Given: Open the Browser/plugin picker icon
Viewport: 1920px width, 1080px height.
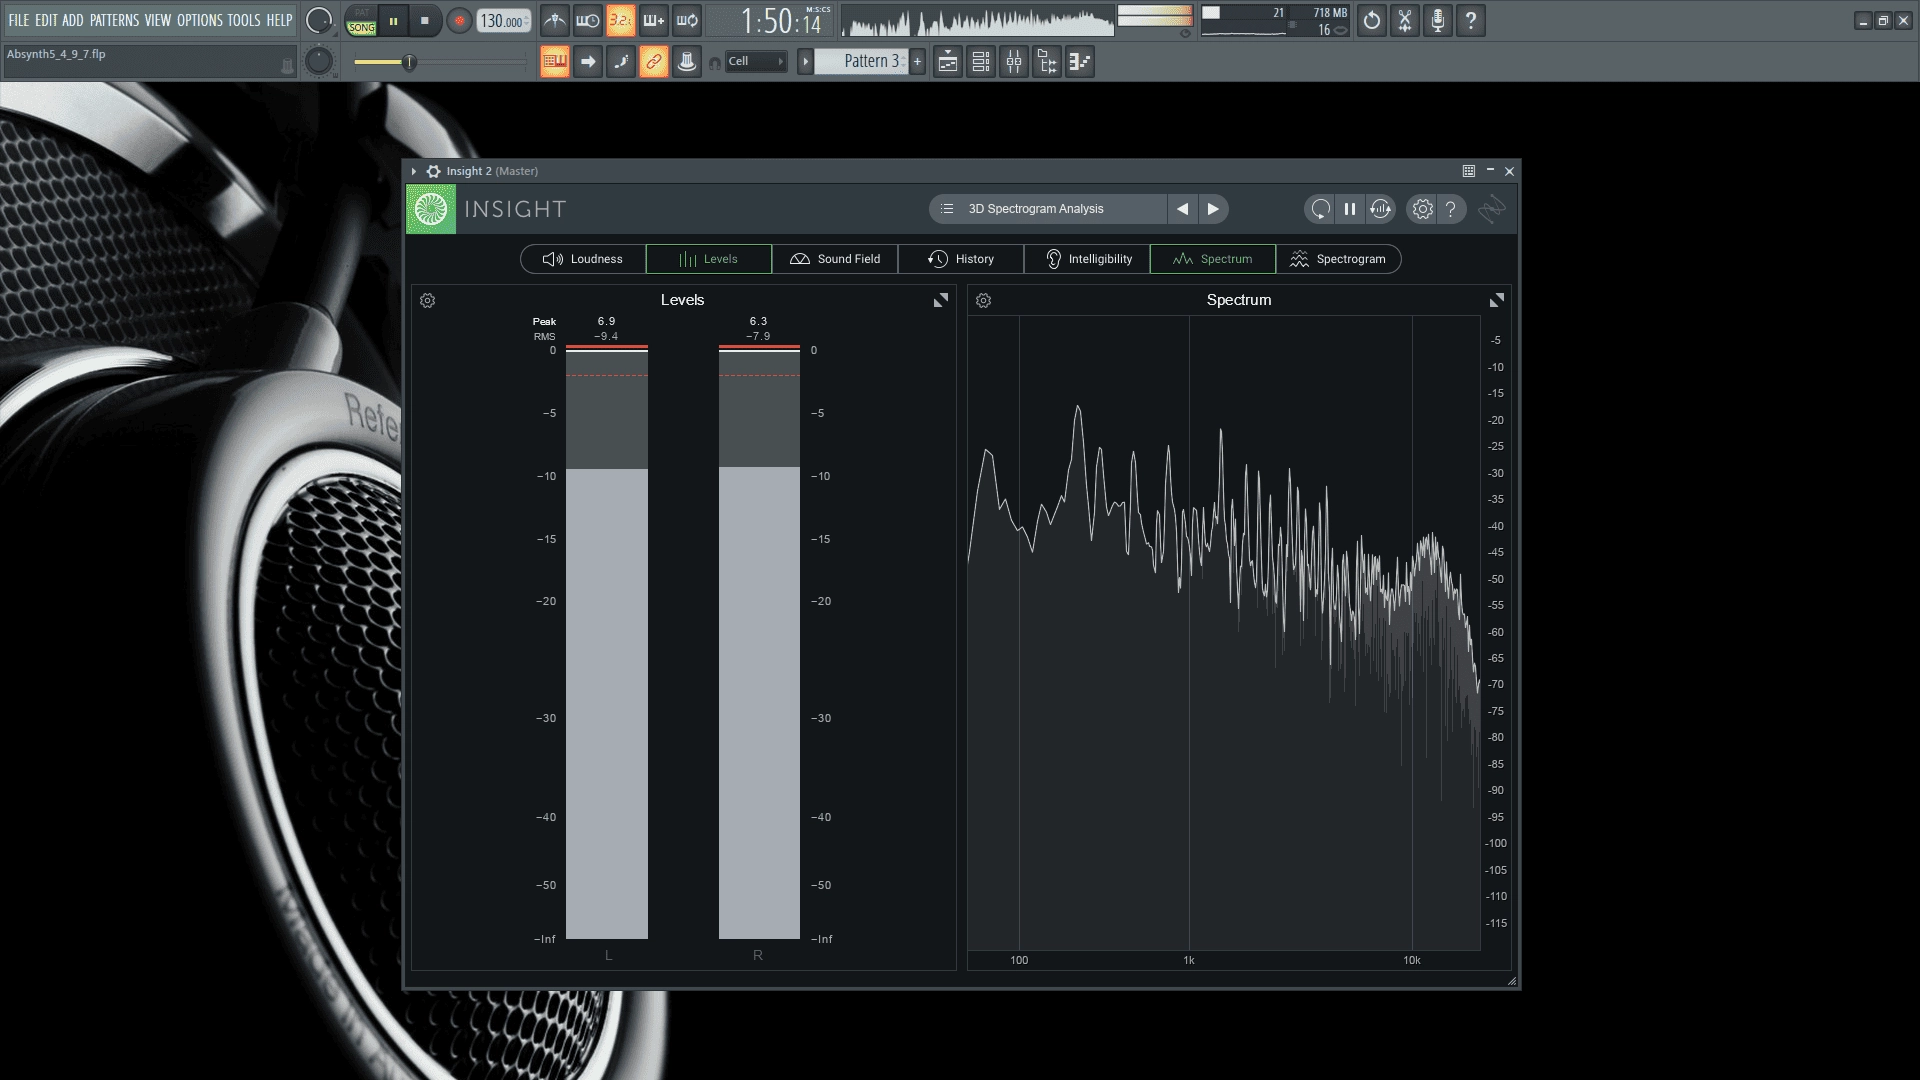Looking at the screenshot, I should (1047, 62).
